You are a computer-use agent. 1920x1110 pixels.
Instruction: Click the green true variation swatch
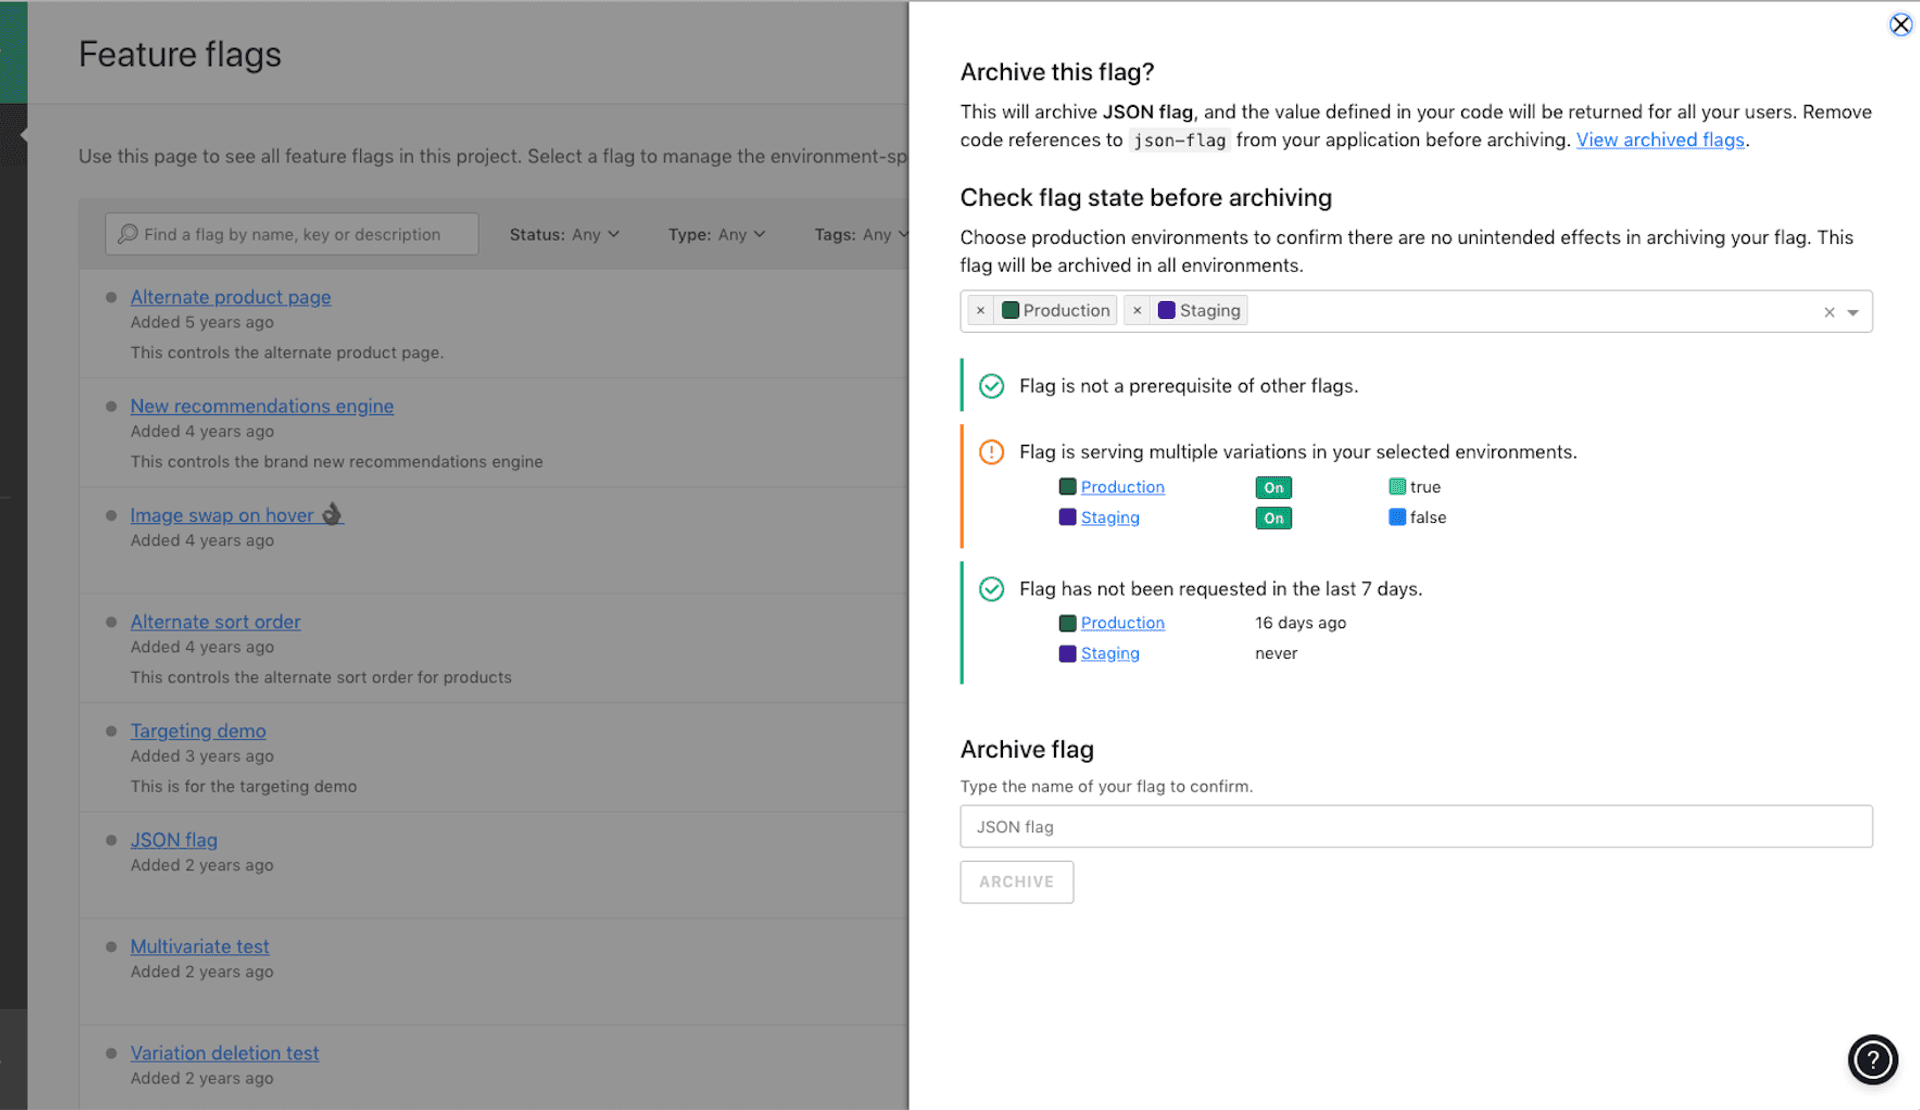pos(1397,487)
